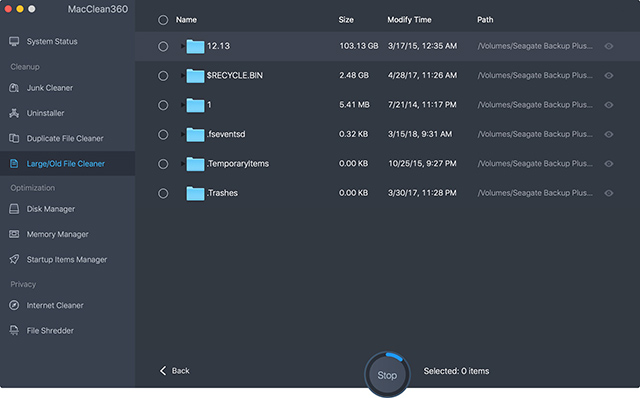
Task: Click the .Trashes folder icon
Action: point(195,193)
